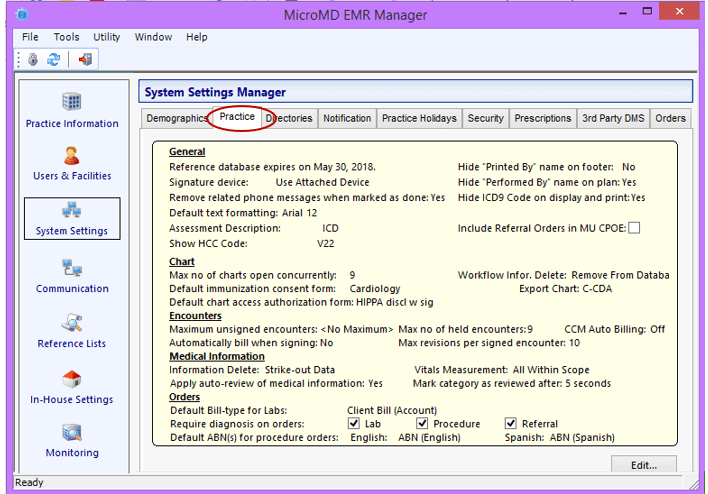The width and height of the screenshot is (708, 494).
Task: Click the toolbar grip handle
Action: coord(19,59)
